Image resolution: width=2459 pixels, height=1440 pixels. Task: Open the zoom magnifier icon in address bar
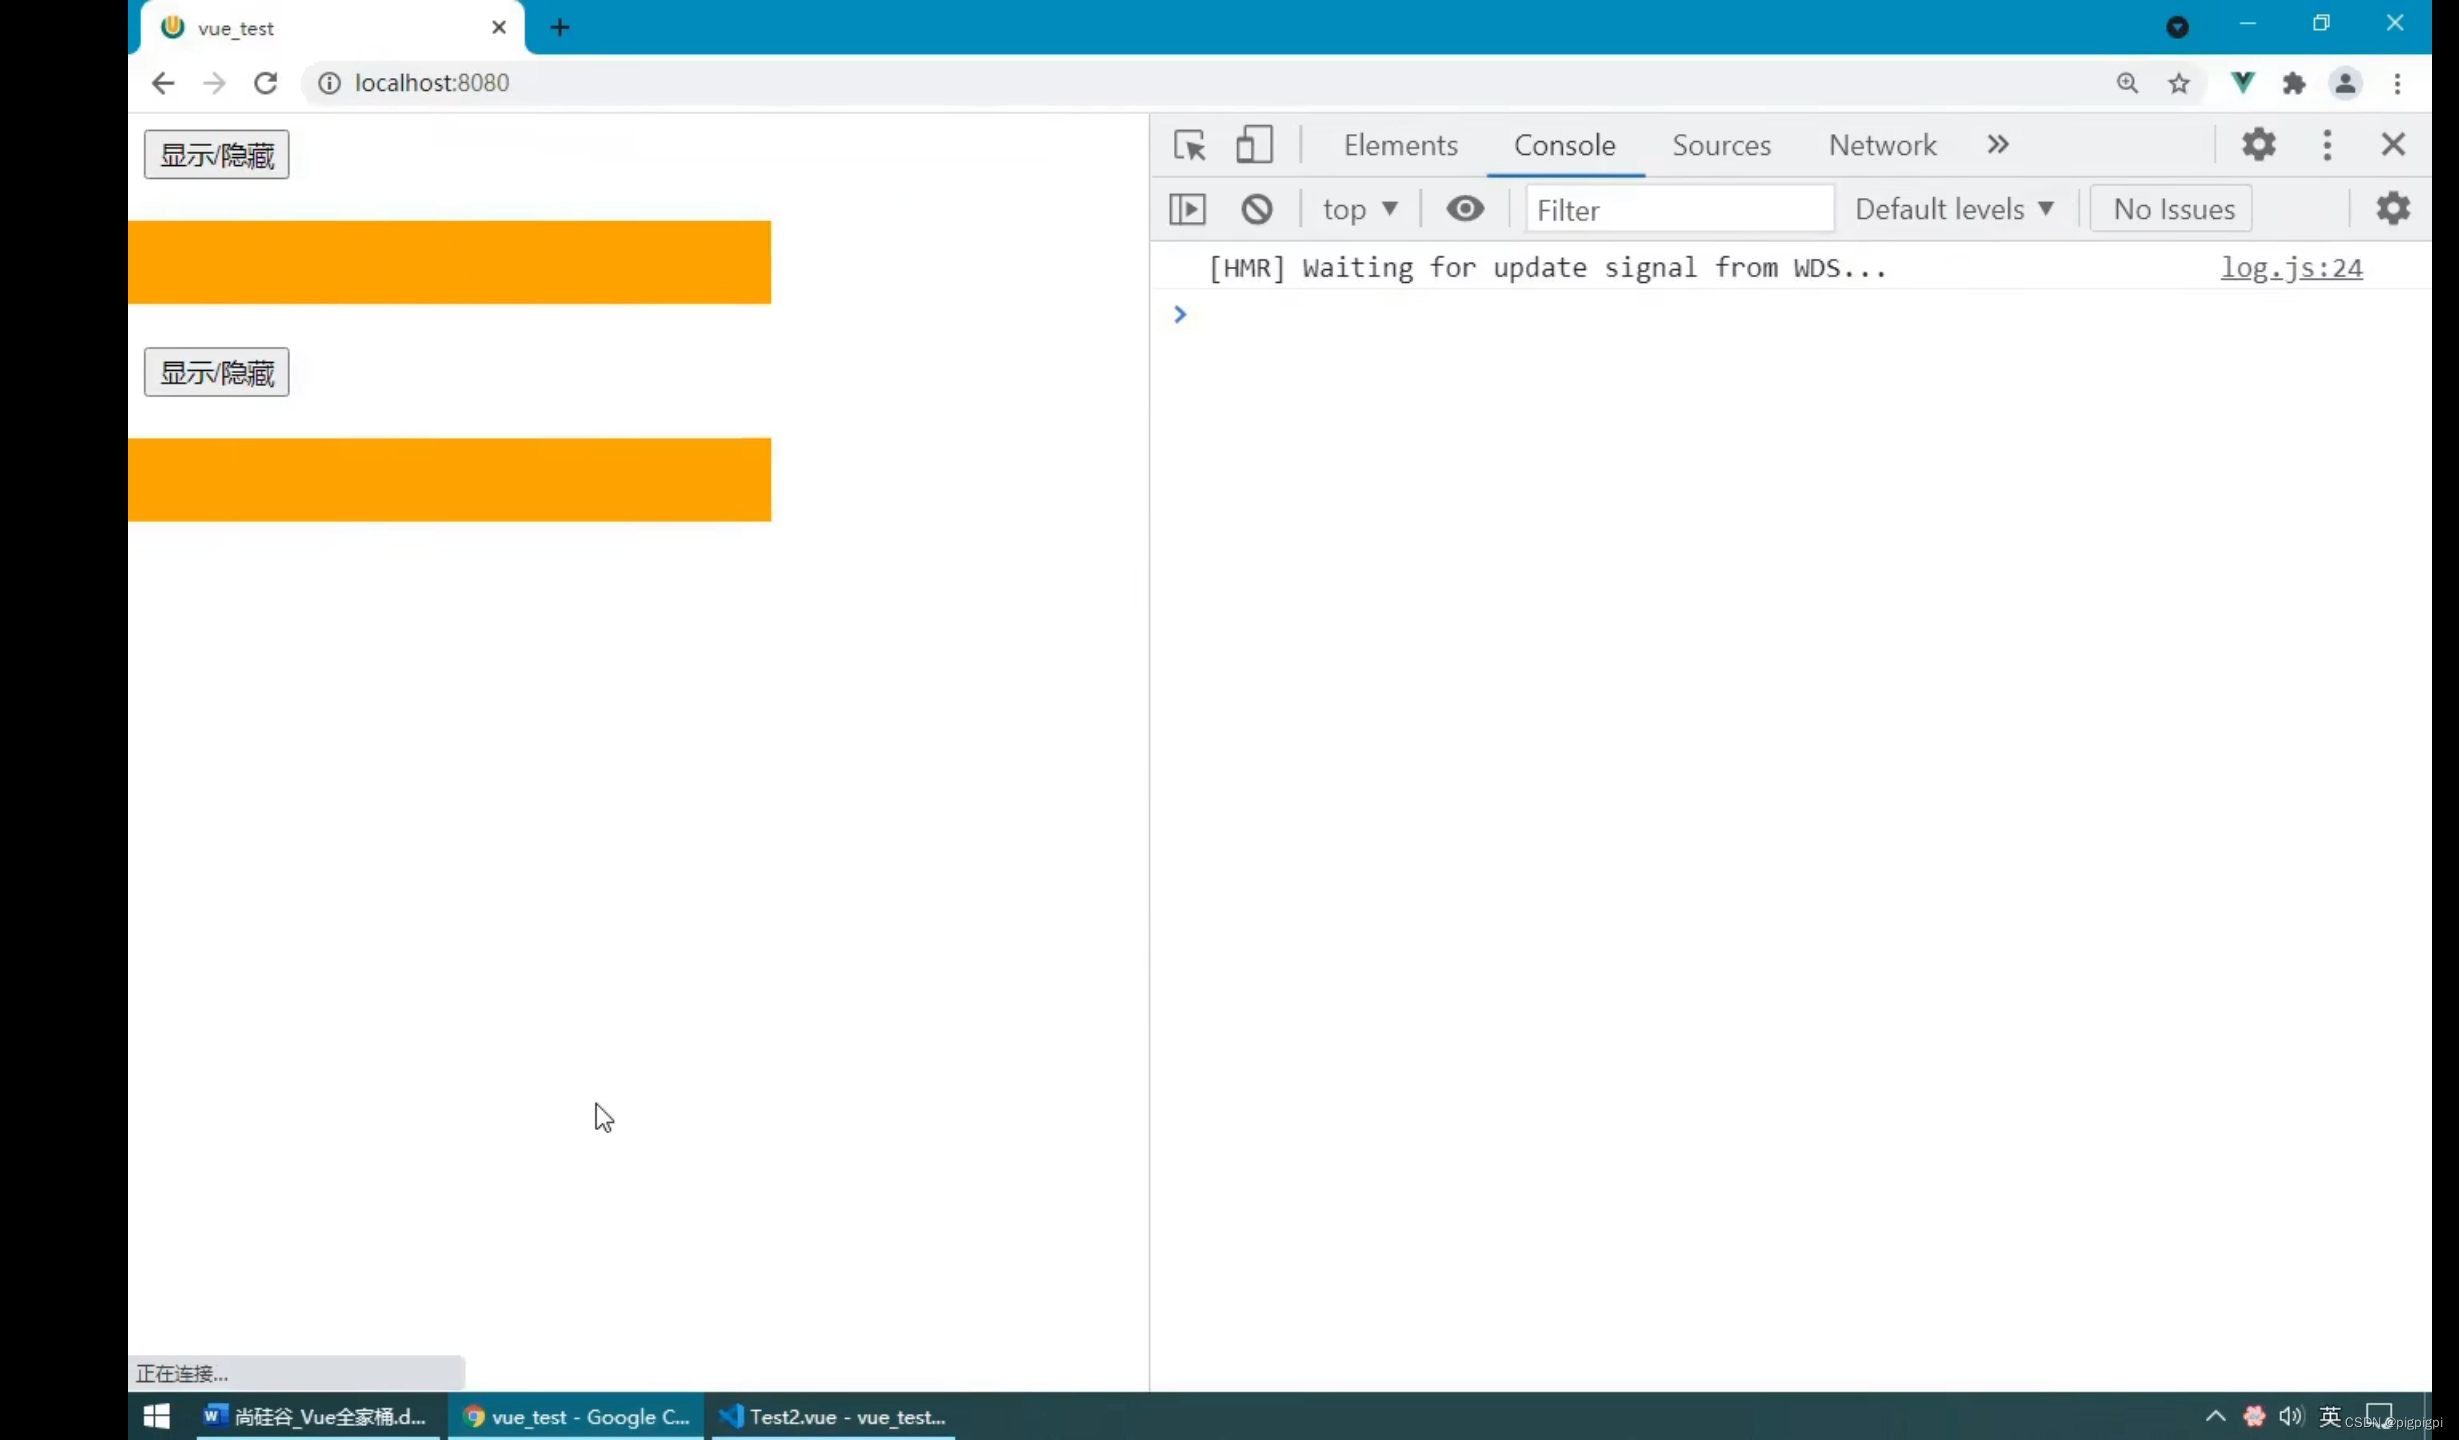[x=2127, y=83]
